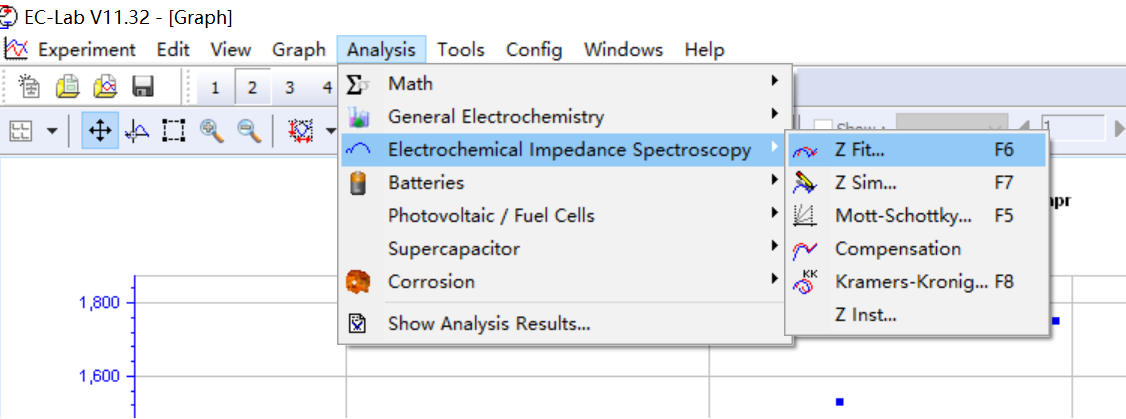Toggle the Show checkbox
Screen dimensions: 1126x419
pos(824,128)
